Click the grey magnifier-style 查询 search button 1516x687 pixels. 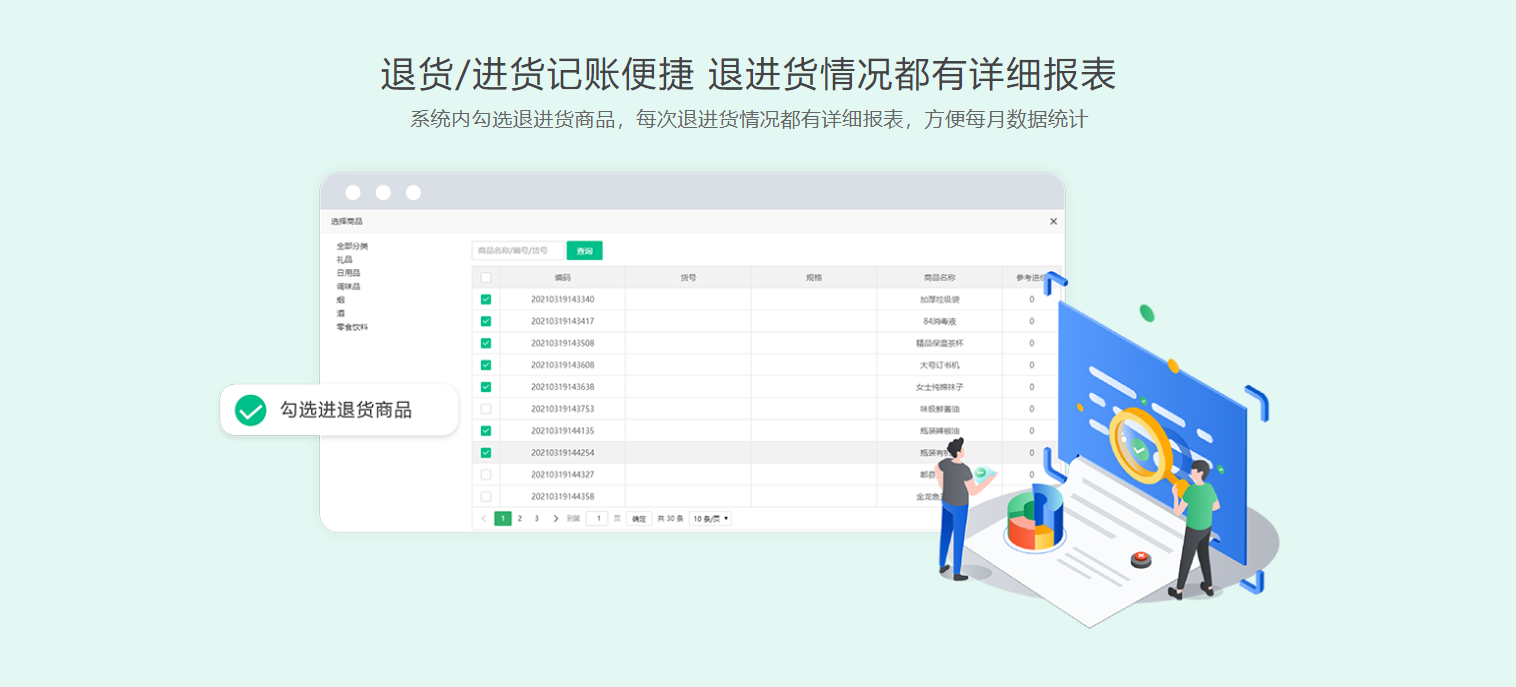pyautogui.click(x=584, y=250)
